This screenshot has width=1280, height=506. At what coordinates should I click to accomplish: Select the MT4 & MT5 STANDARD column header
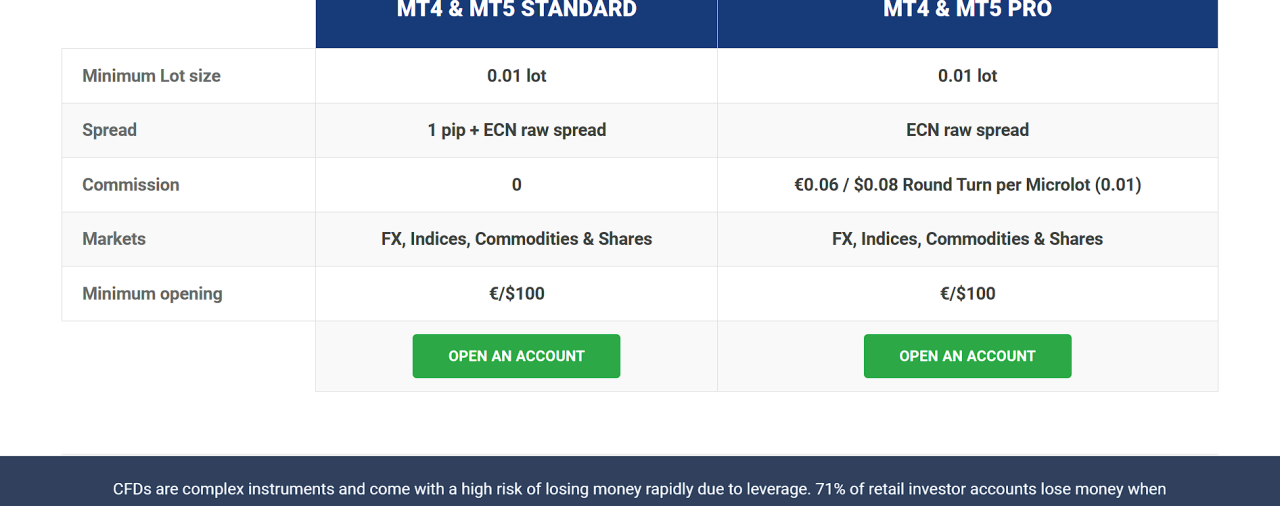click(516, 12)
